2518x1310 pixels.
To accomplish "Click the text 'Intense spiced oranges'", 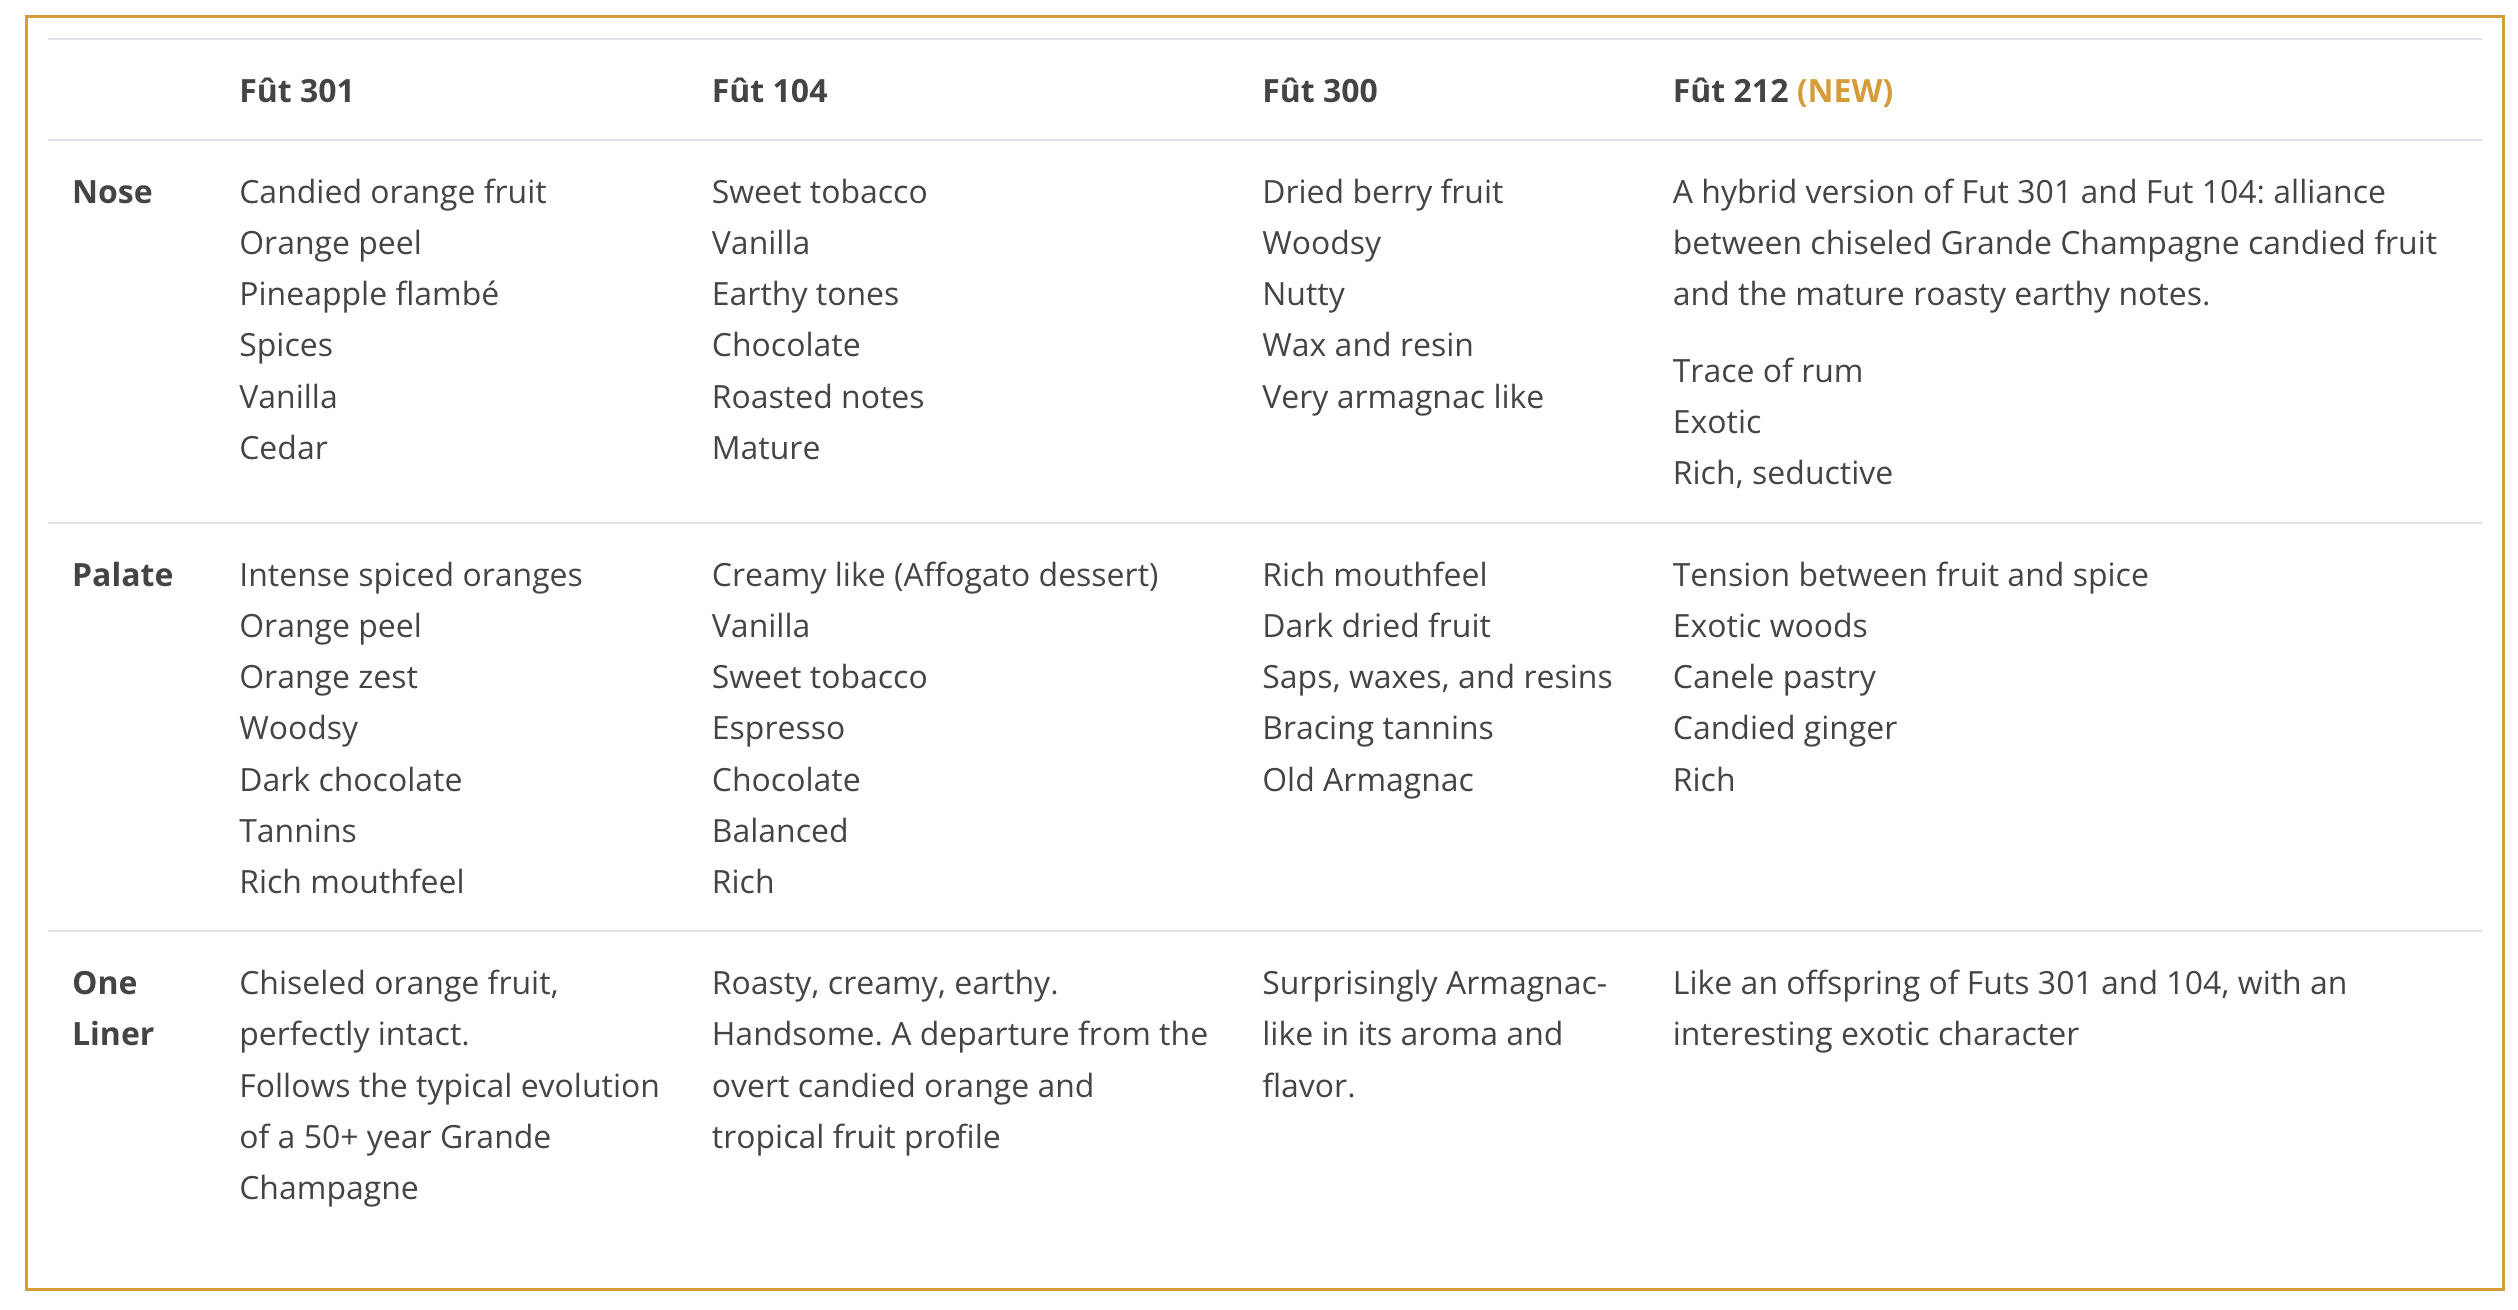I will pos(410,575).
